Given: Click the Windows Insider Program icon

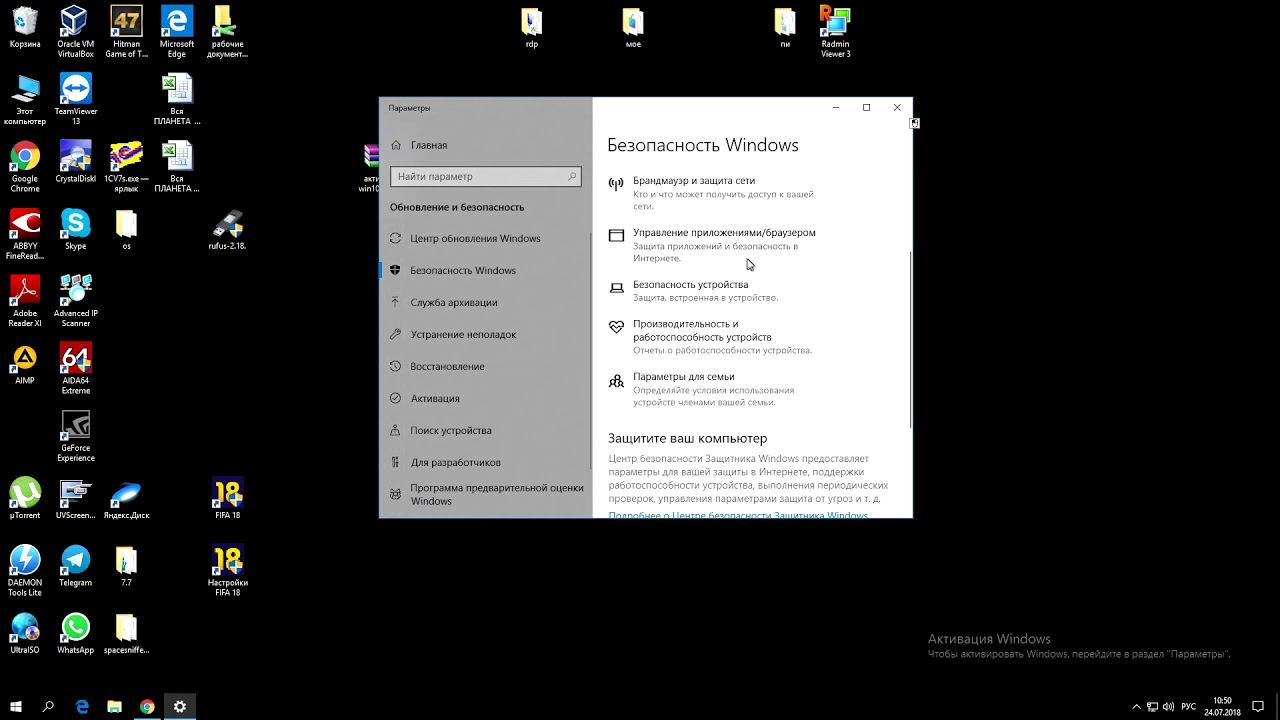Looking at the screenshot, I should coord(396,494).
